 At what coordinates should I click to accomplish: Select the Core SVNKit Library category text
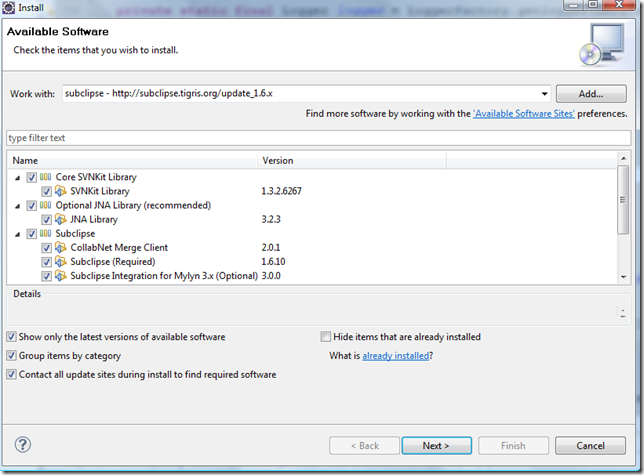click(96, 177)
